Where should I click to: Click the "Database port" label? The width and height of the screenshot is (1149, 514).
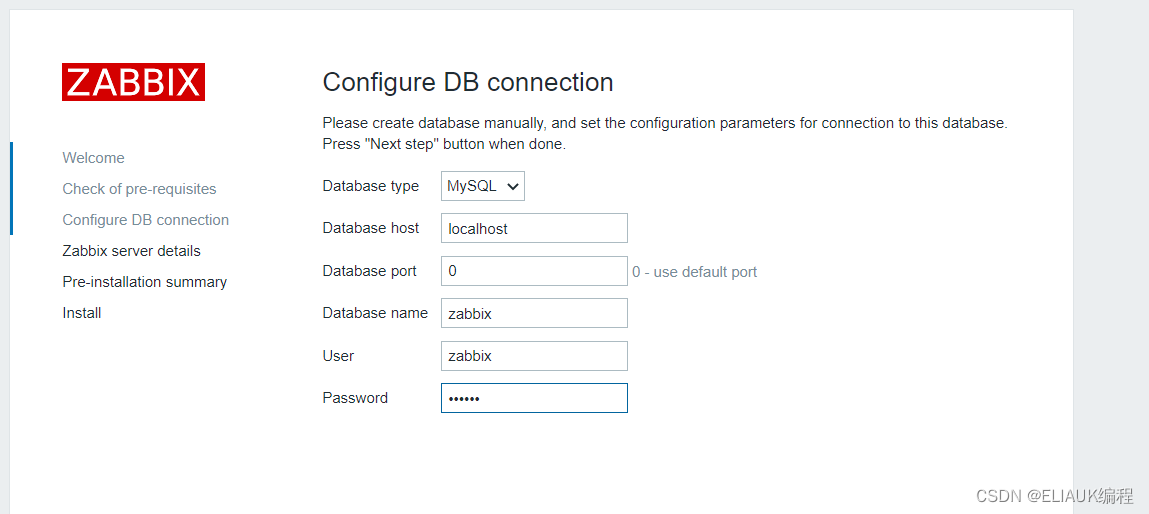click(369, 271)
